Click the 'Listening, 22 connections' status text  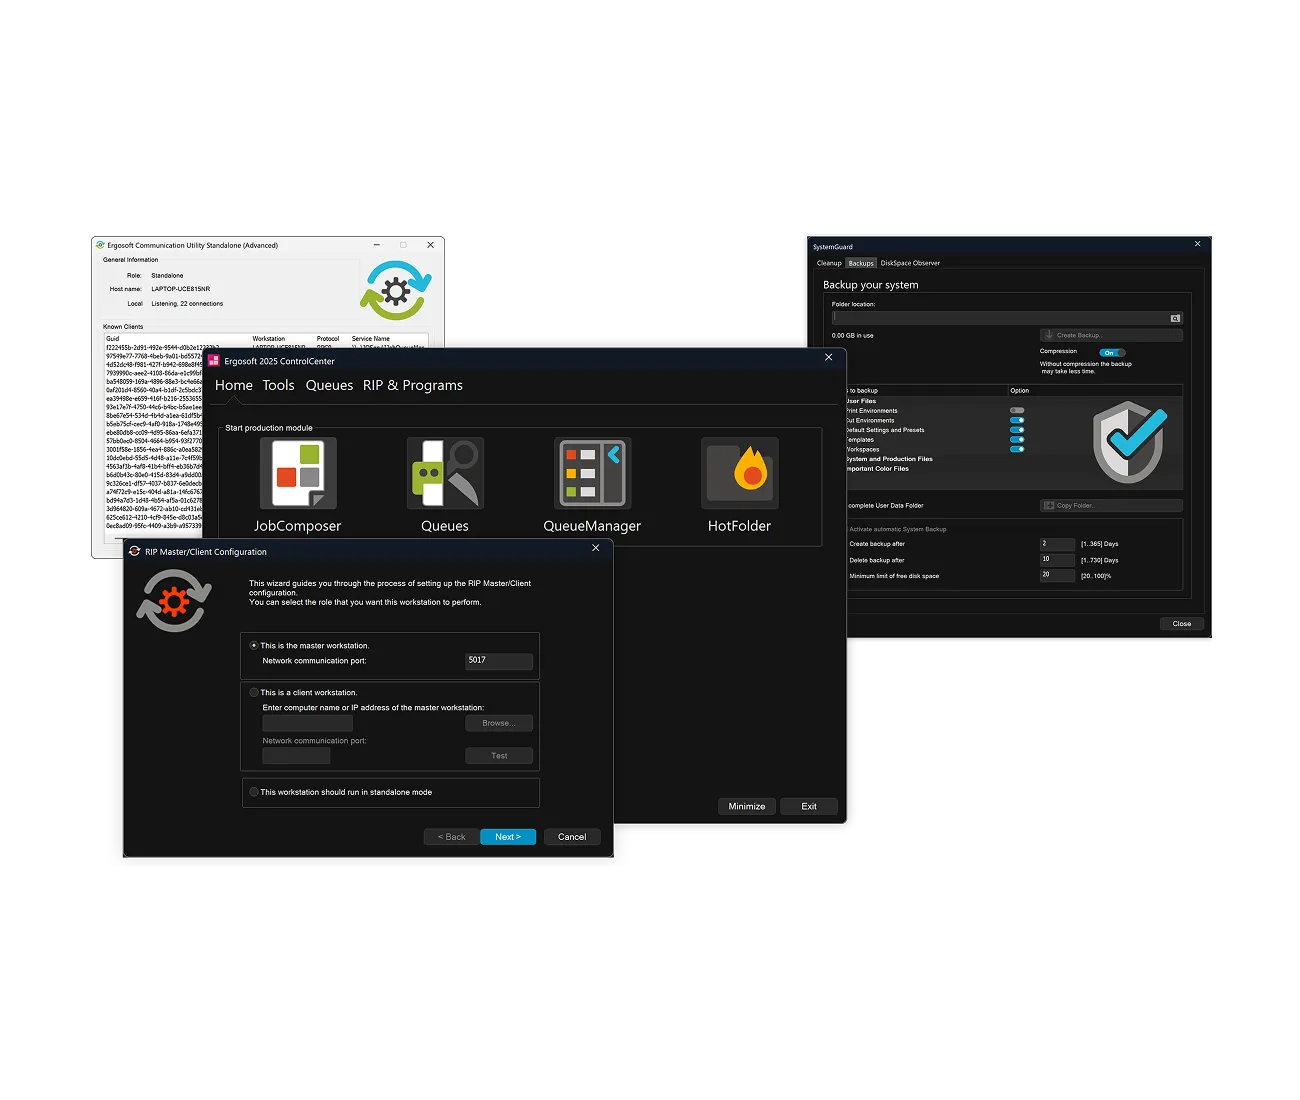pos(187,304)
